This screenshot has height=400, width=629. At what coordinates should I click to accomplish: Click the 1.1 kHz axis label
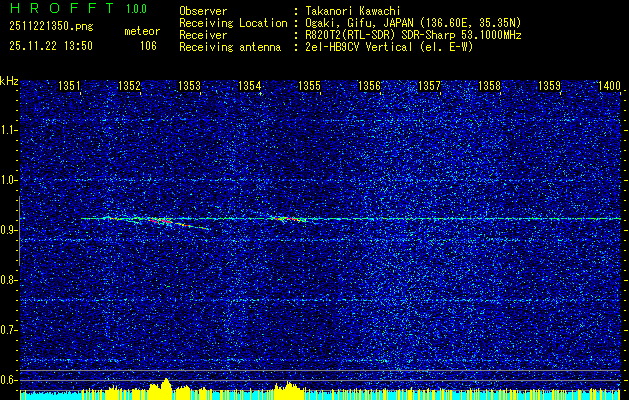pos(7,130)
